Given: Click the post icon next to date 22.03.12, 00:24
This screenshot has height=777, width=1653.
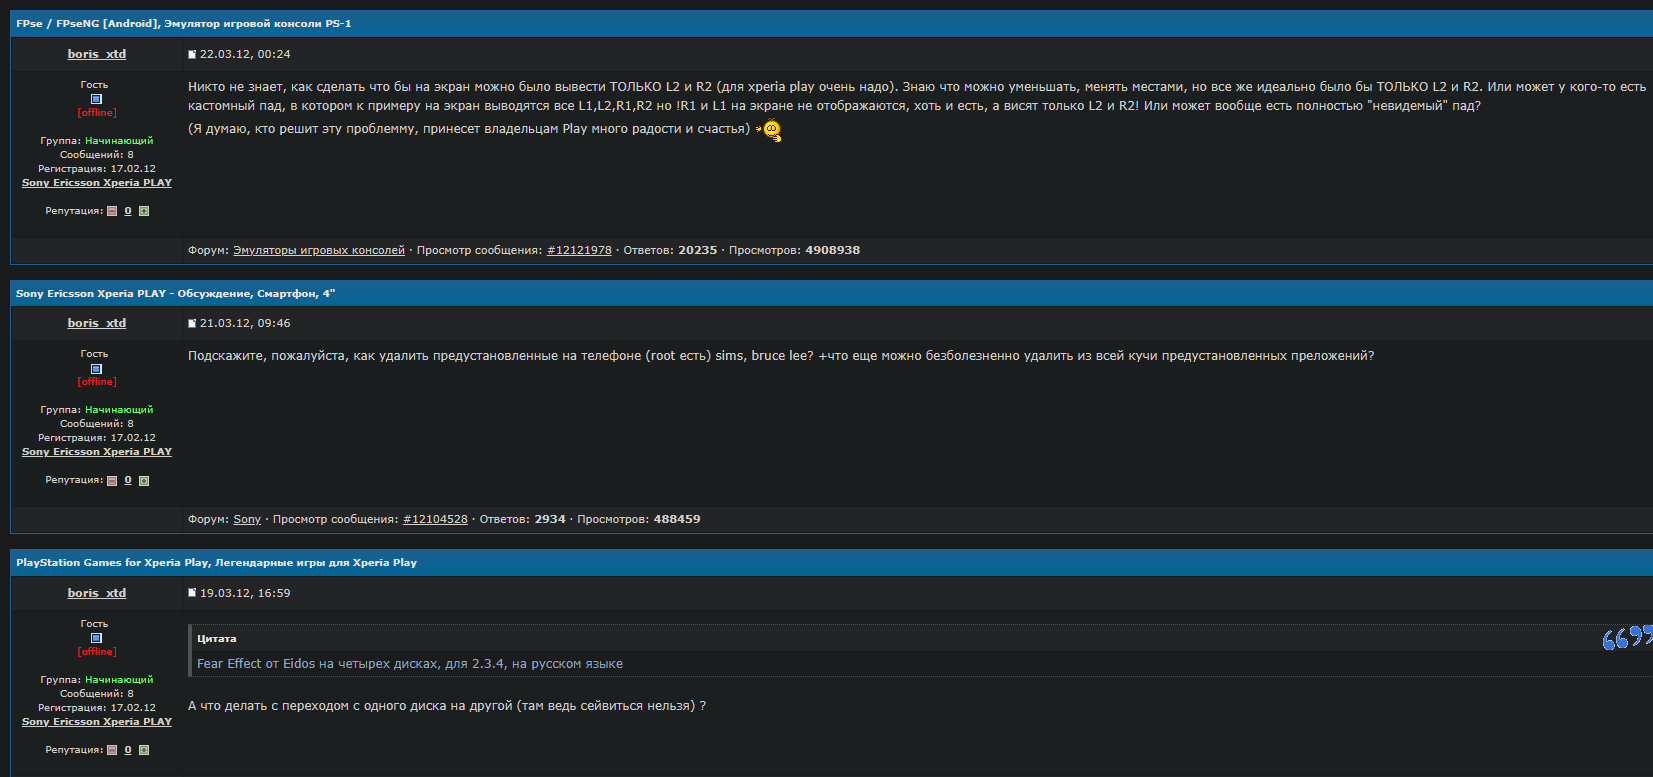Looking at the screenshot, I should pyautogui.click(x=192, y=54).
